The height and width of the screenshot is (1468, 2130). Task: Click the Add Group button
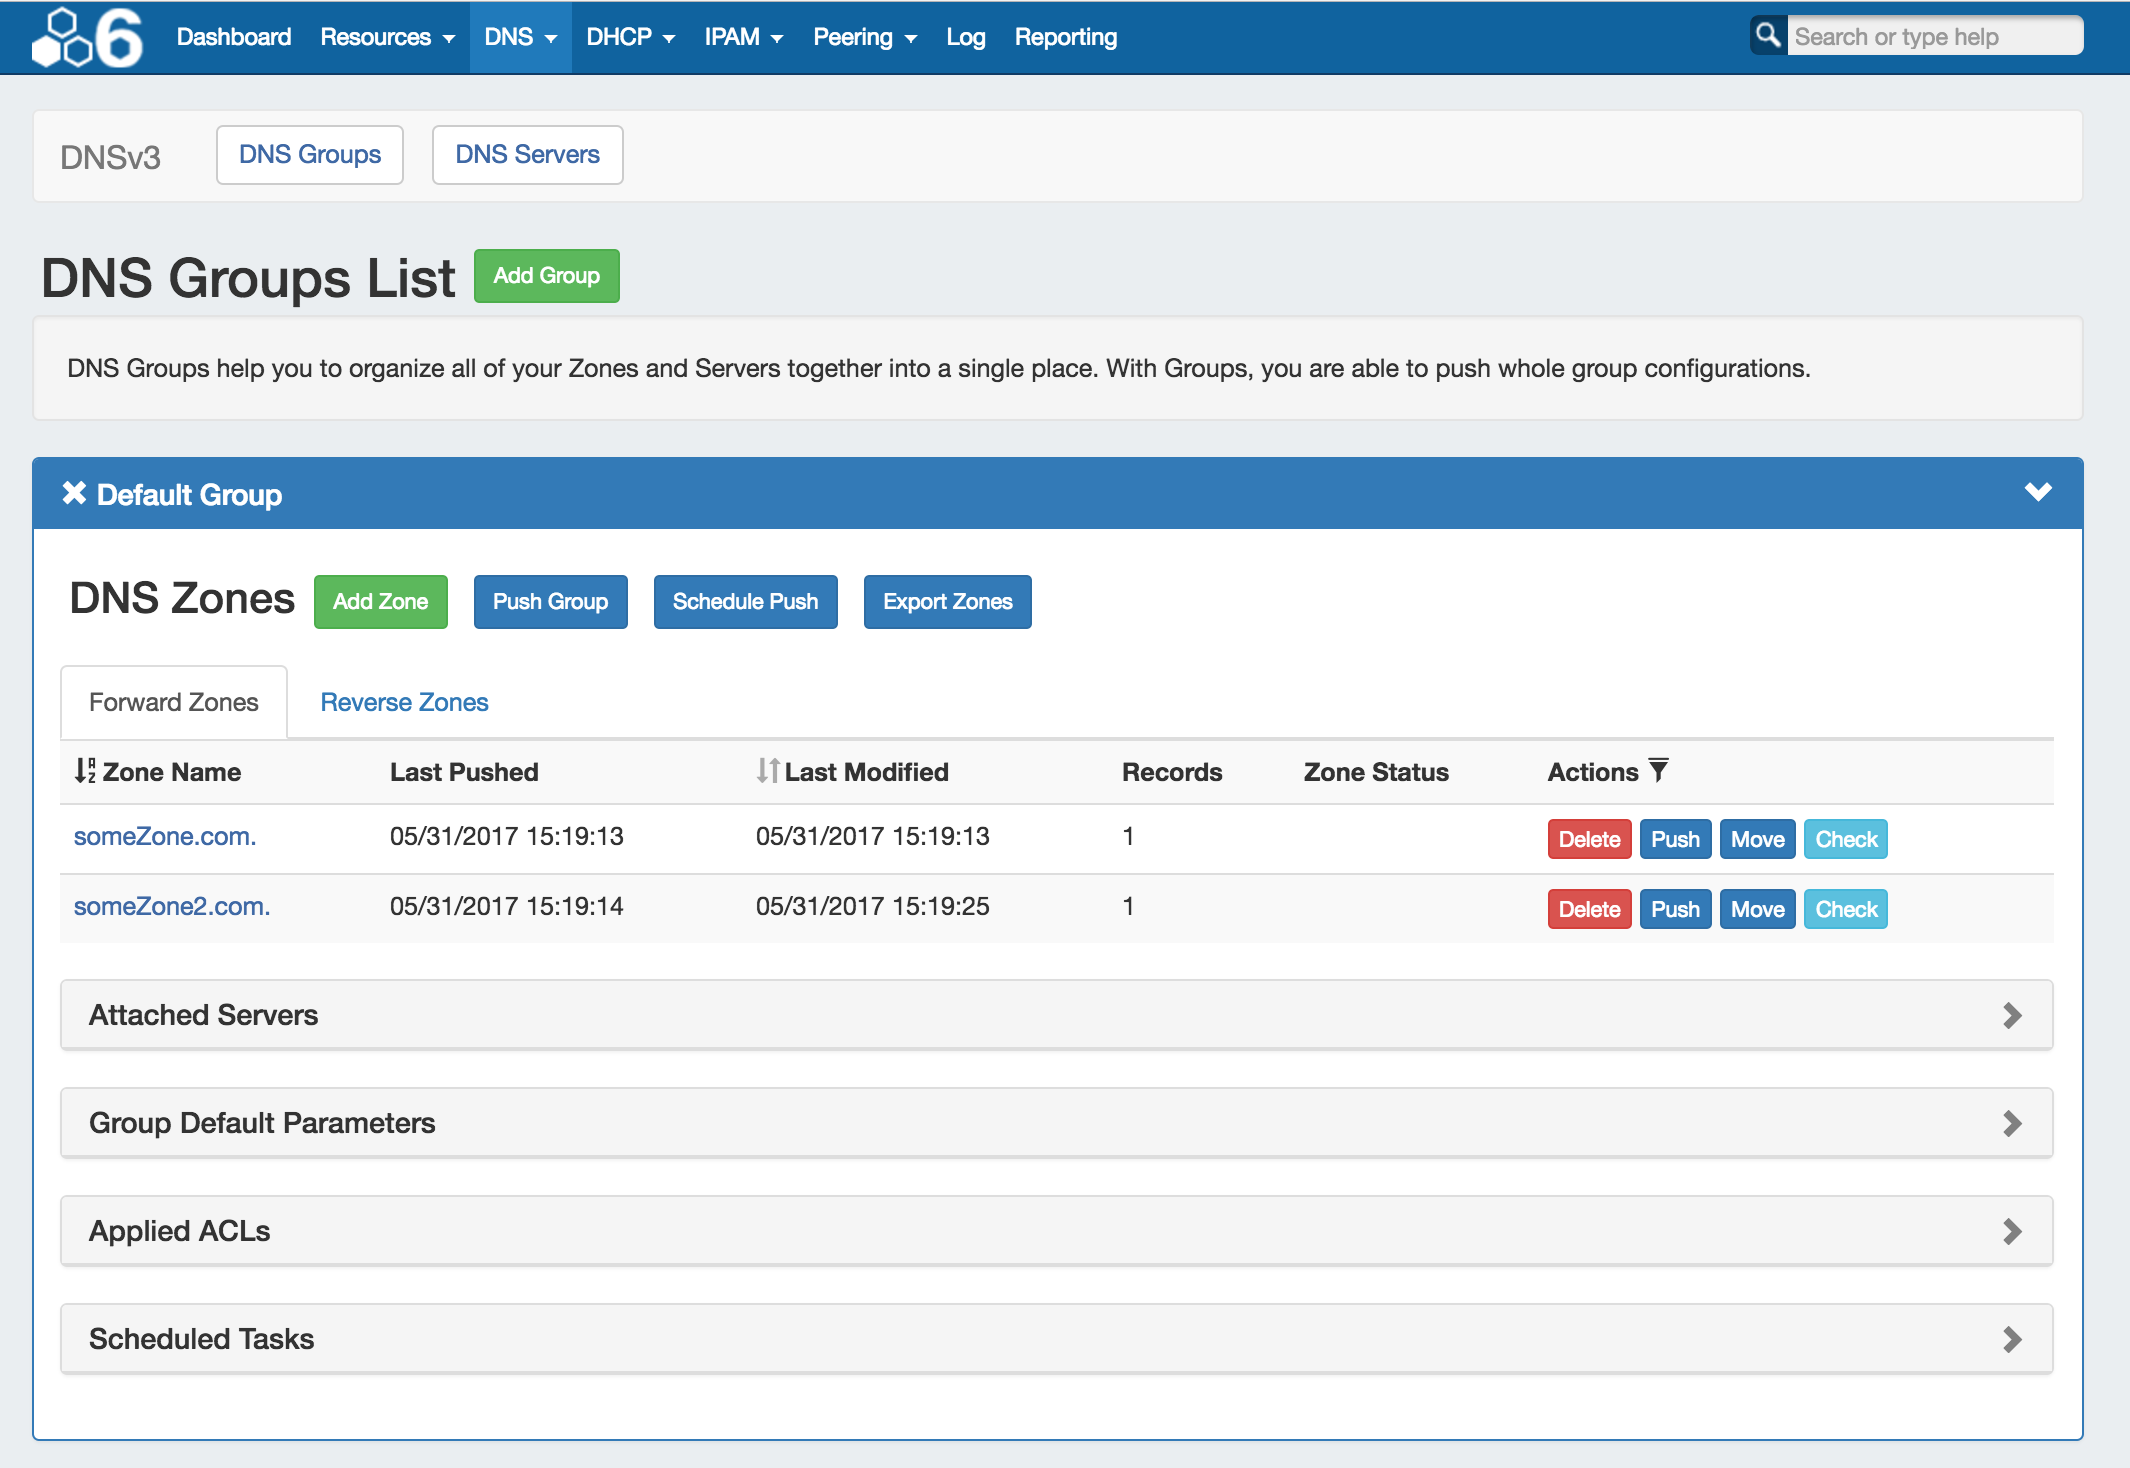(x=546, y=276)
